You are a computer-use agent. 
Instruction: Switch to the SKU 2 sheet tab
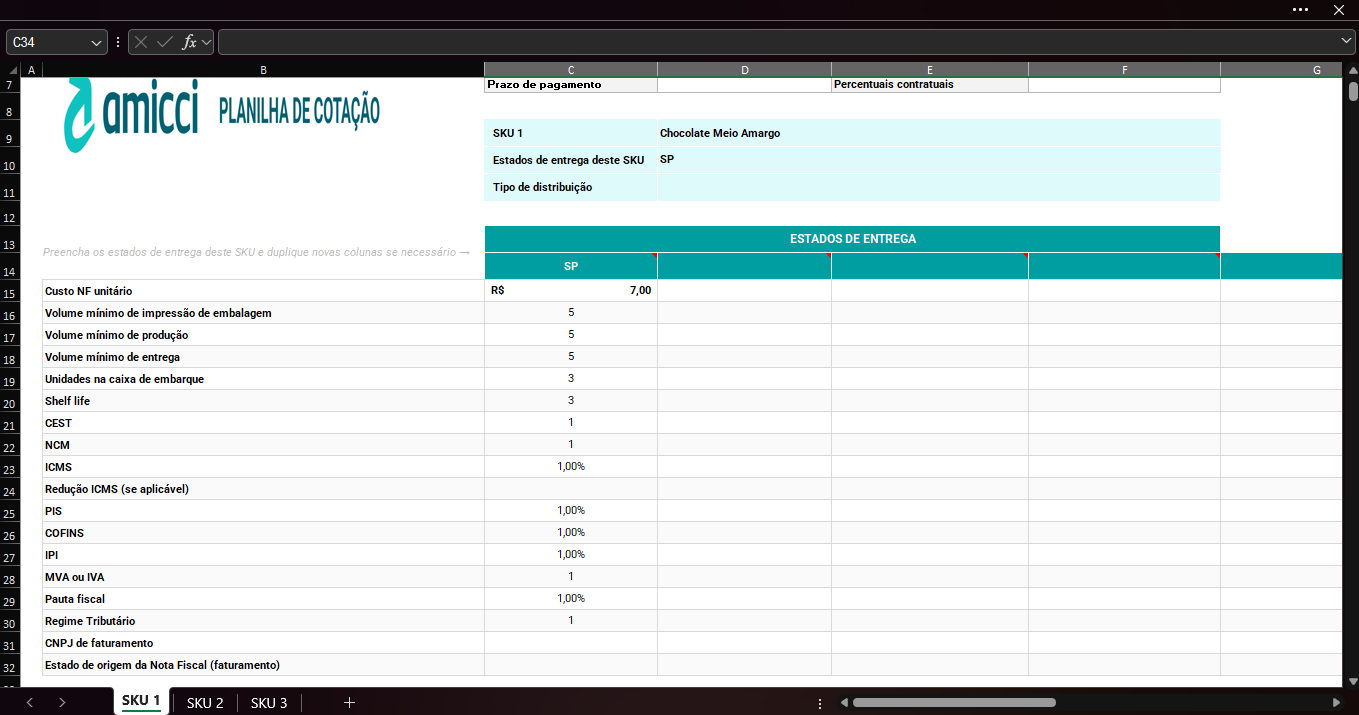(205, 703)
